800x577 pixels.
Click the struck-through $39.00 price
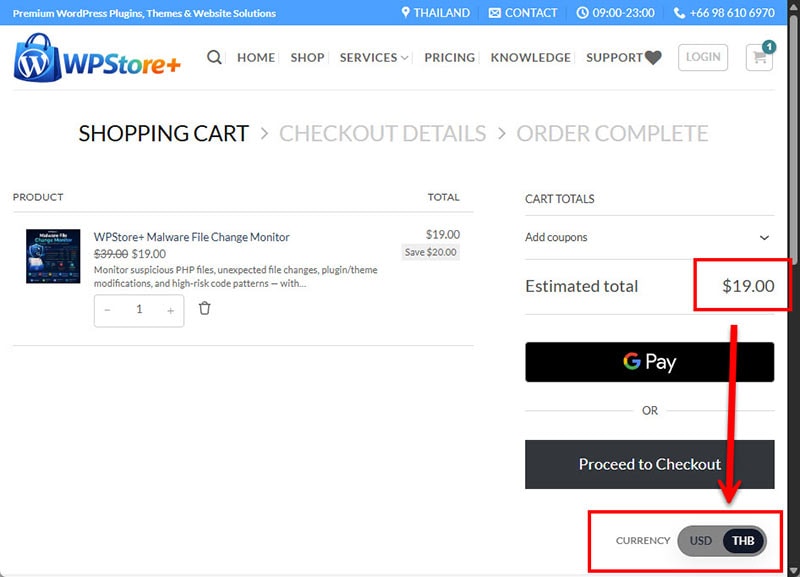111,254
